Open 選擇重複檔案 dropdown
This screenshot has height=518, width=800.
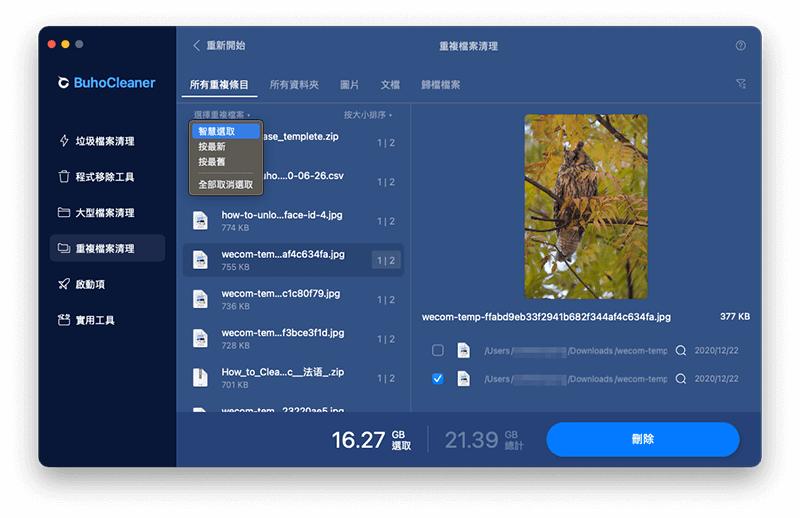(221, 115)
